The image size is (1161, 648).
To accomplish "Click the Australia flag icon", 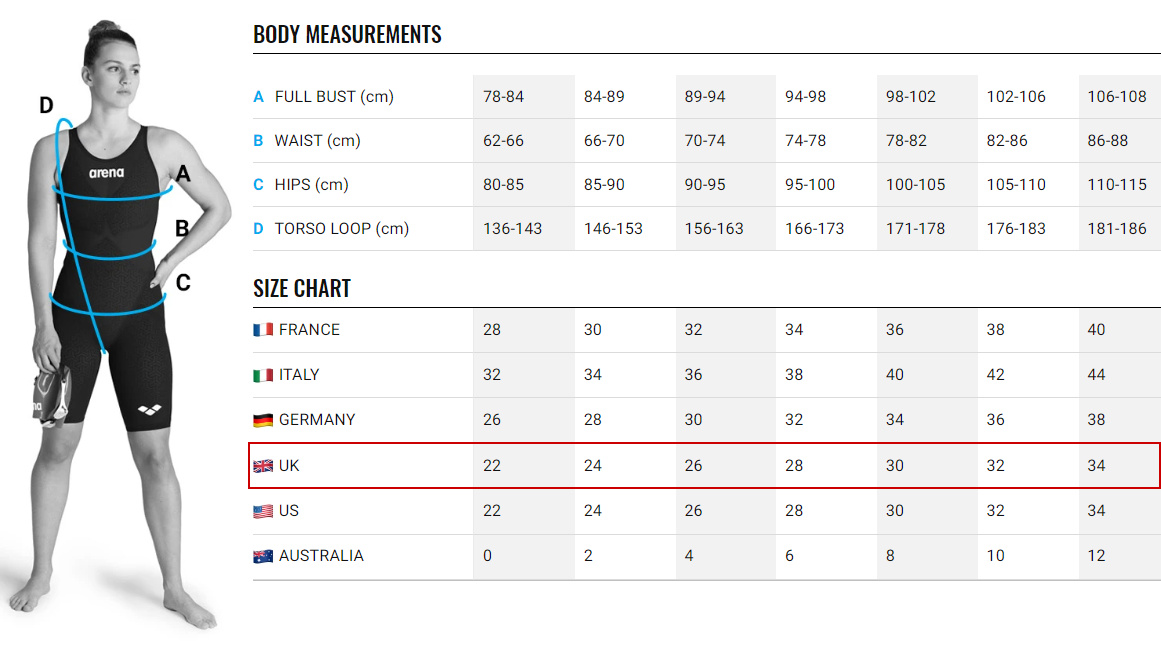I will (263, 556).
